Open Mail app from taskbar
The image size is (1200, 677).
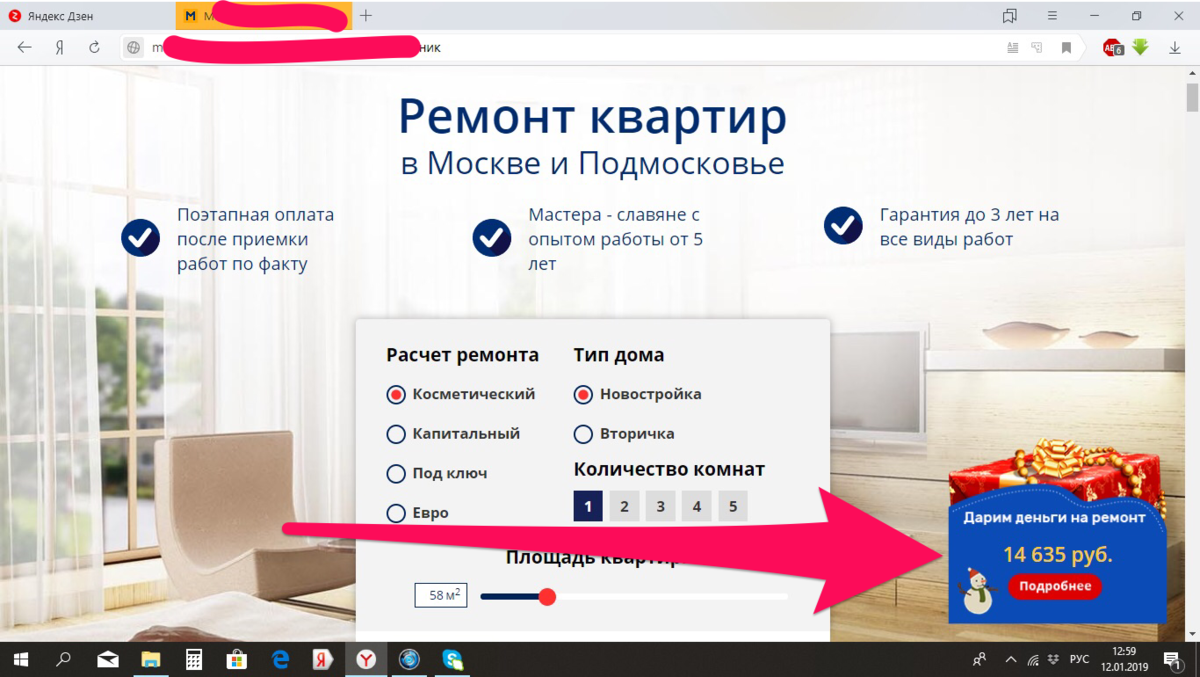coord(107,660)
